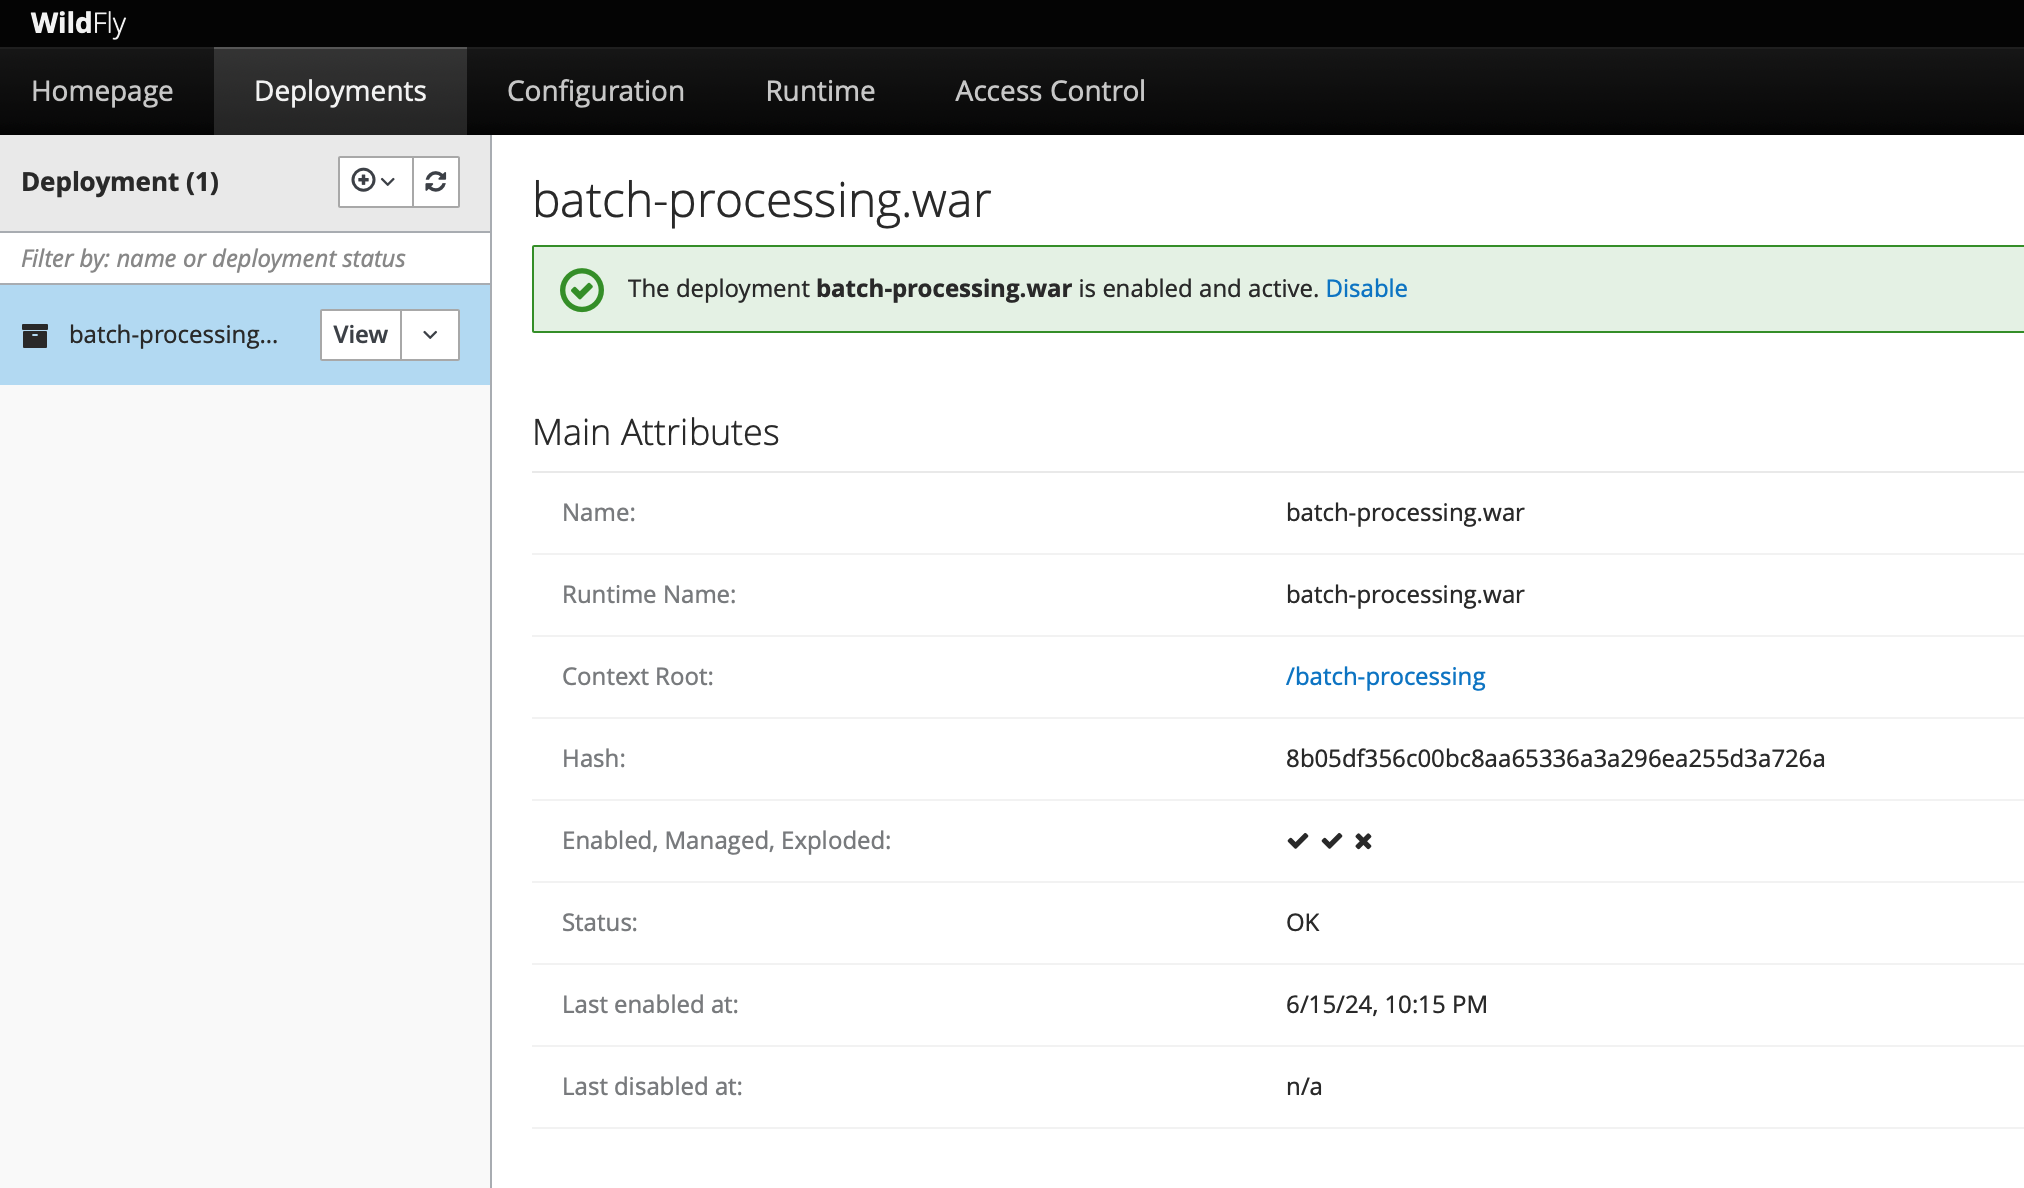
Task: Click the add deployment plus icon
Action: (365, 181)
